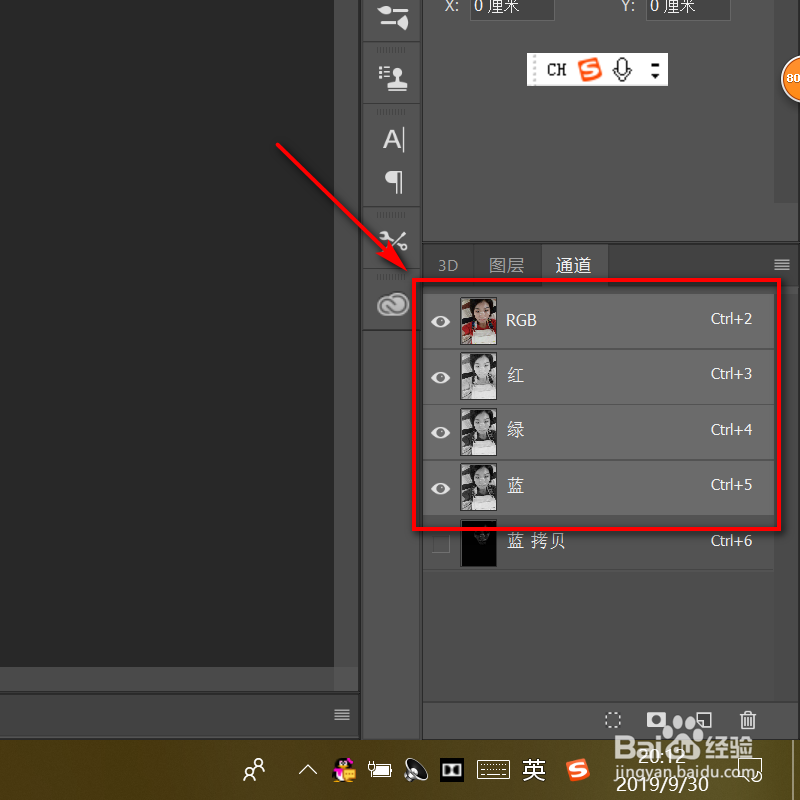Image resolution: width=800 pixels, height=800 pixels.
Task: Open volume speaker tray icon
Action: [416, 769]
